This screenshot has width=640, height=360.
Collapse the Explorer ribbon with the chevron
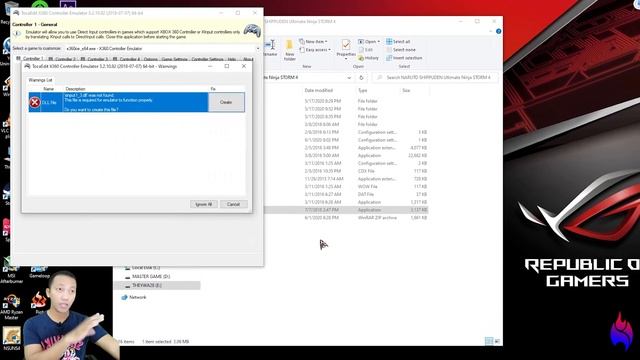point(491,31)
